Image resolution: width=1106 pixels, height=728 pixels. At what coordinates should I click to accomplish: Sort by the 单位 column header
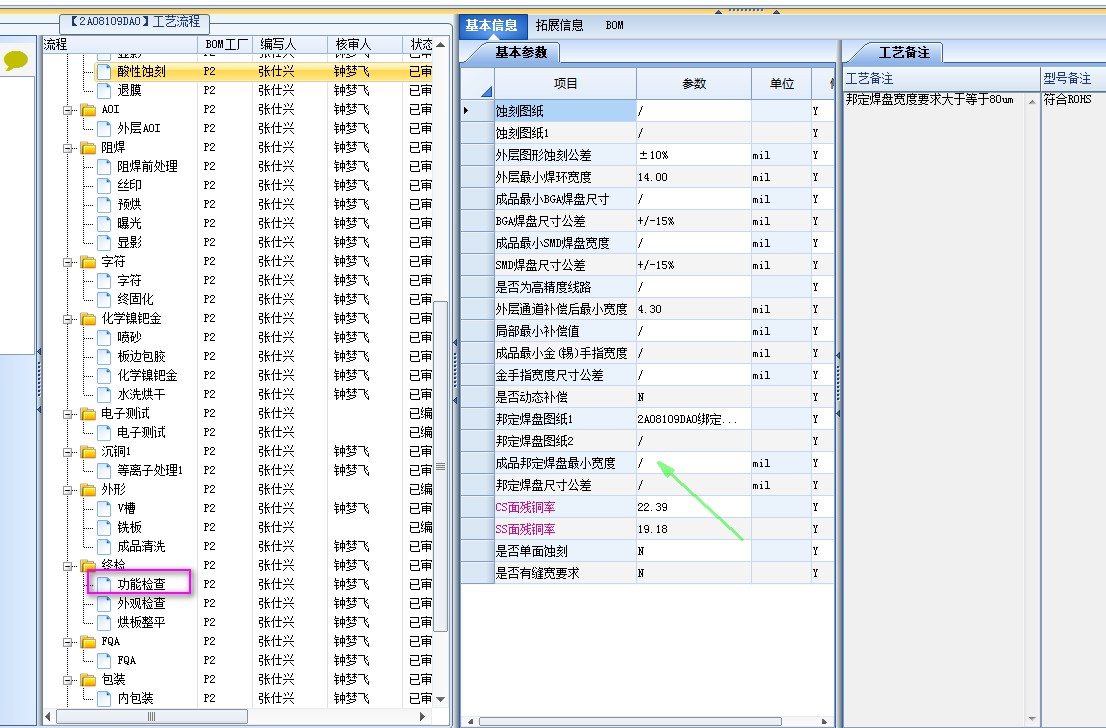pos(782,83)
